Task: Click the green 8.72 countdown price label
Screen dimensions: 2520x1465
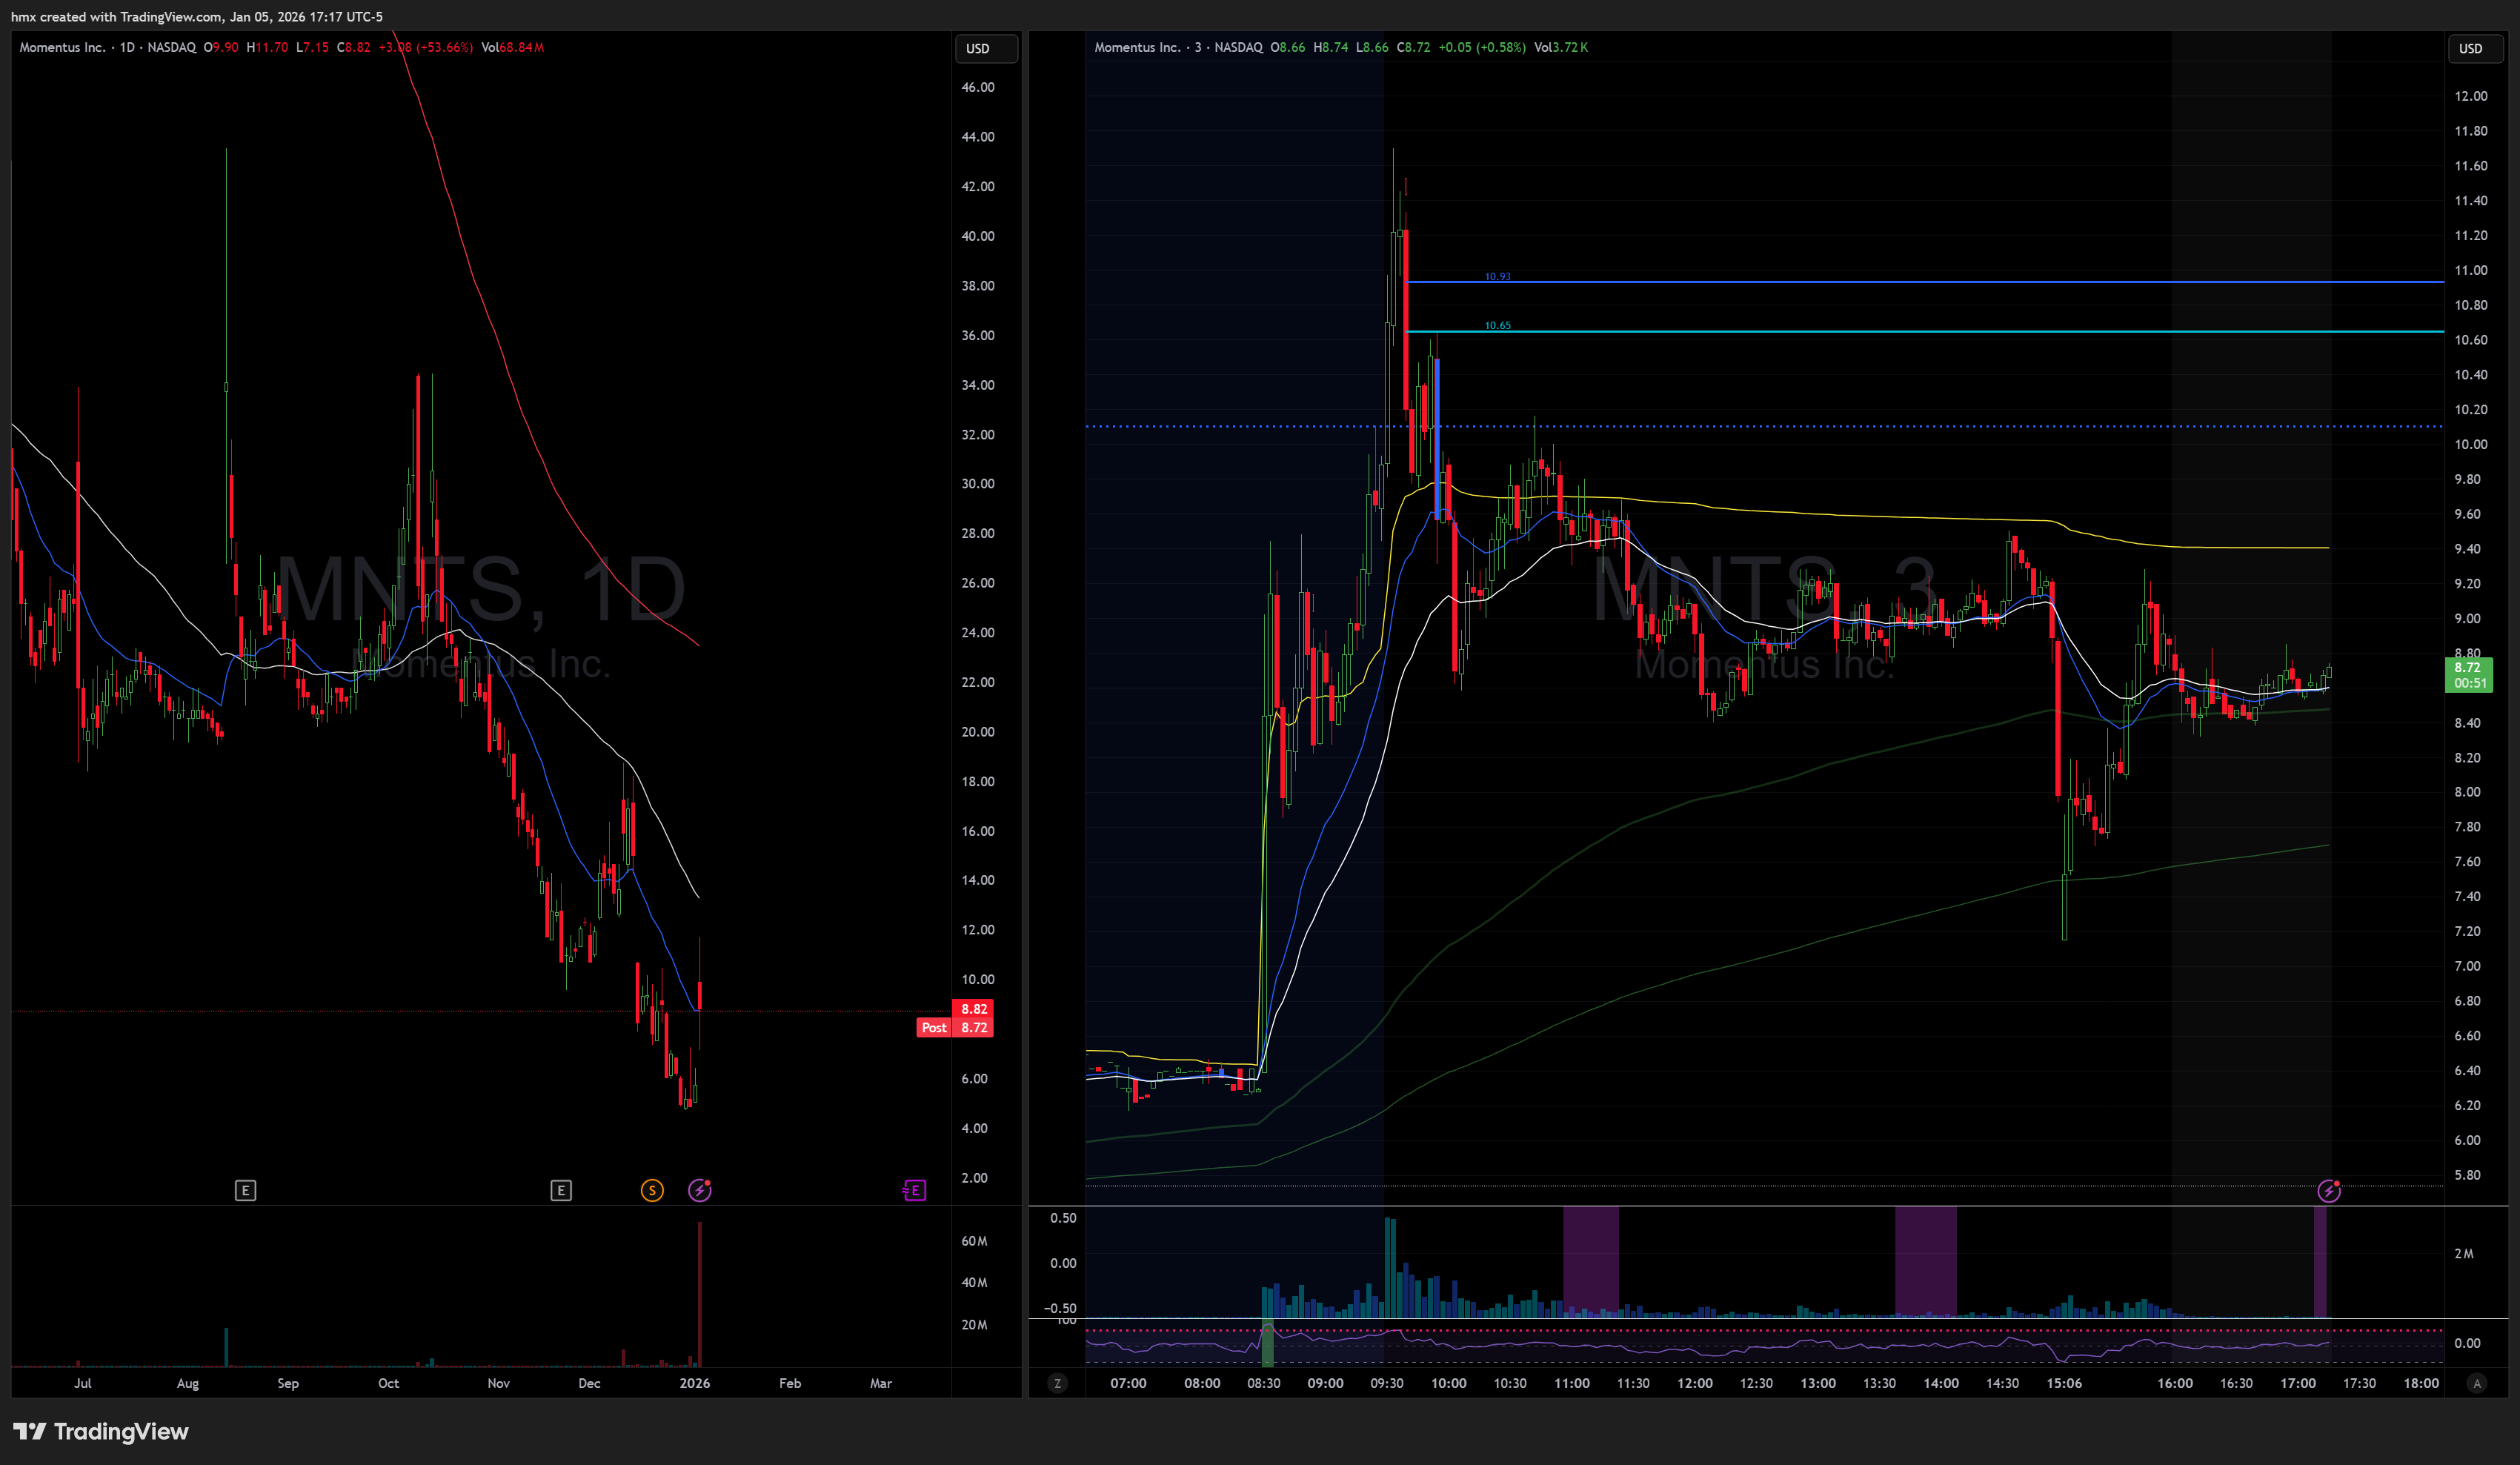Action: coord(2468,675)
